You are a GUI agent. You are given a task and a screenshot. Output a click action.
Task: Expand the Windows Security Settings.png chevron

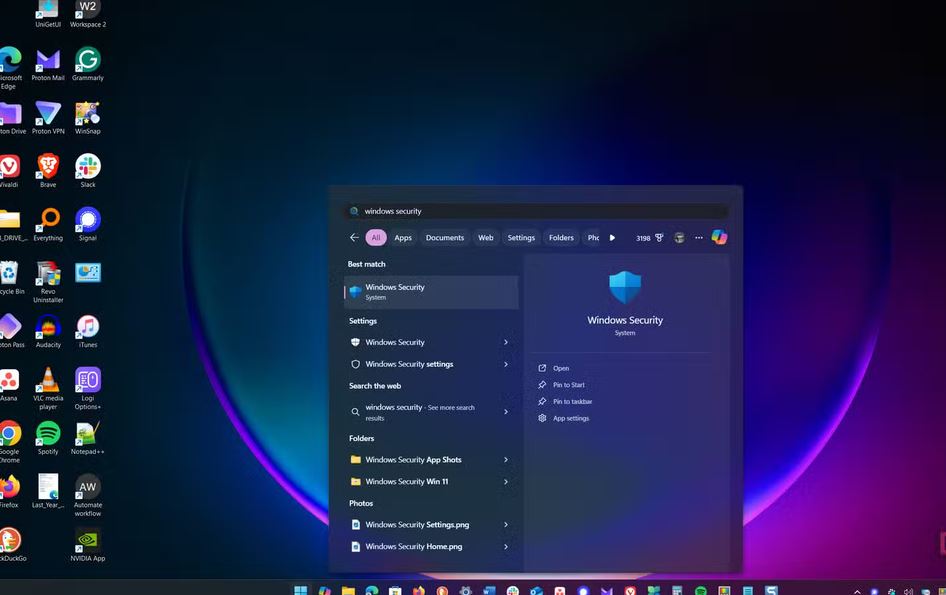point(506,525)
